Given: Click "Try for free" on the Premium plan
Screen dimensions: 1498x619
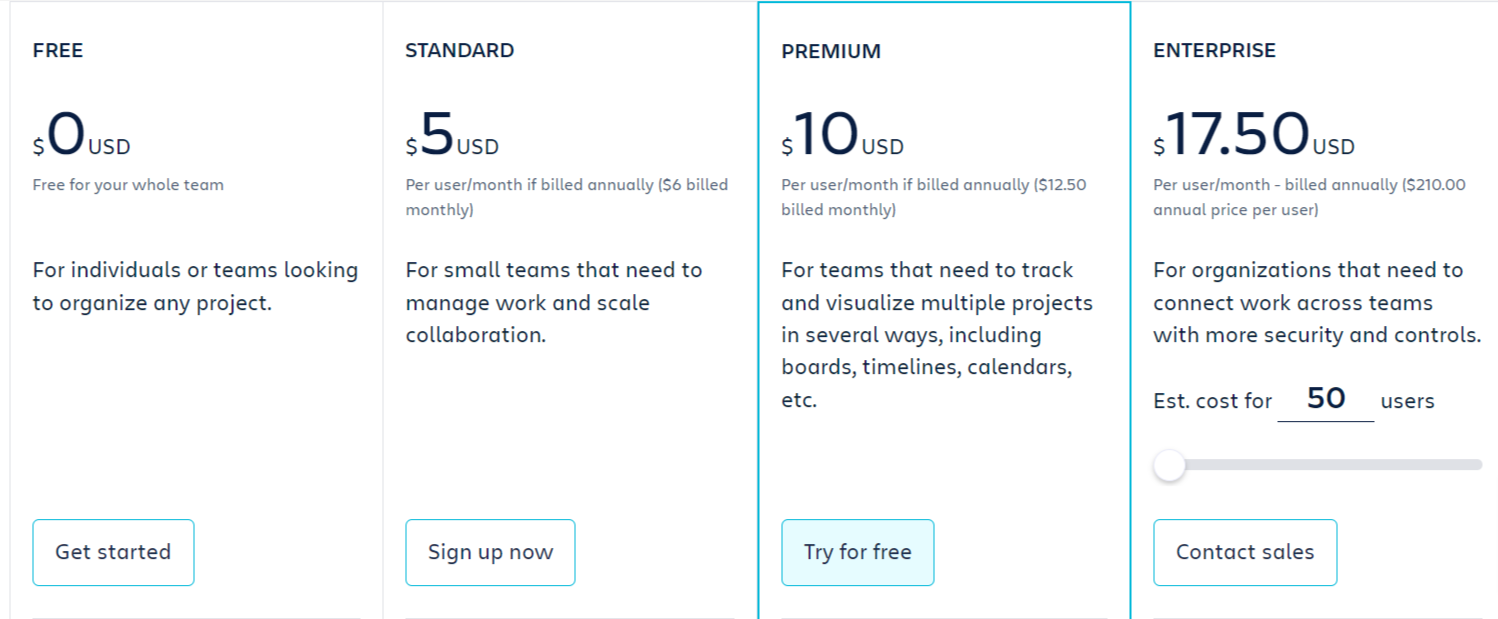Looking at the screenshot, I should pyautogui.click(x=857, y=552).
